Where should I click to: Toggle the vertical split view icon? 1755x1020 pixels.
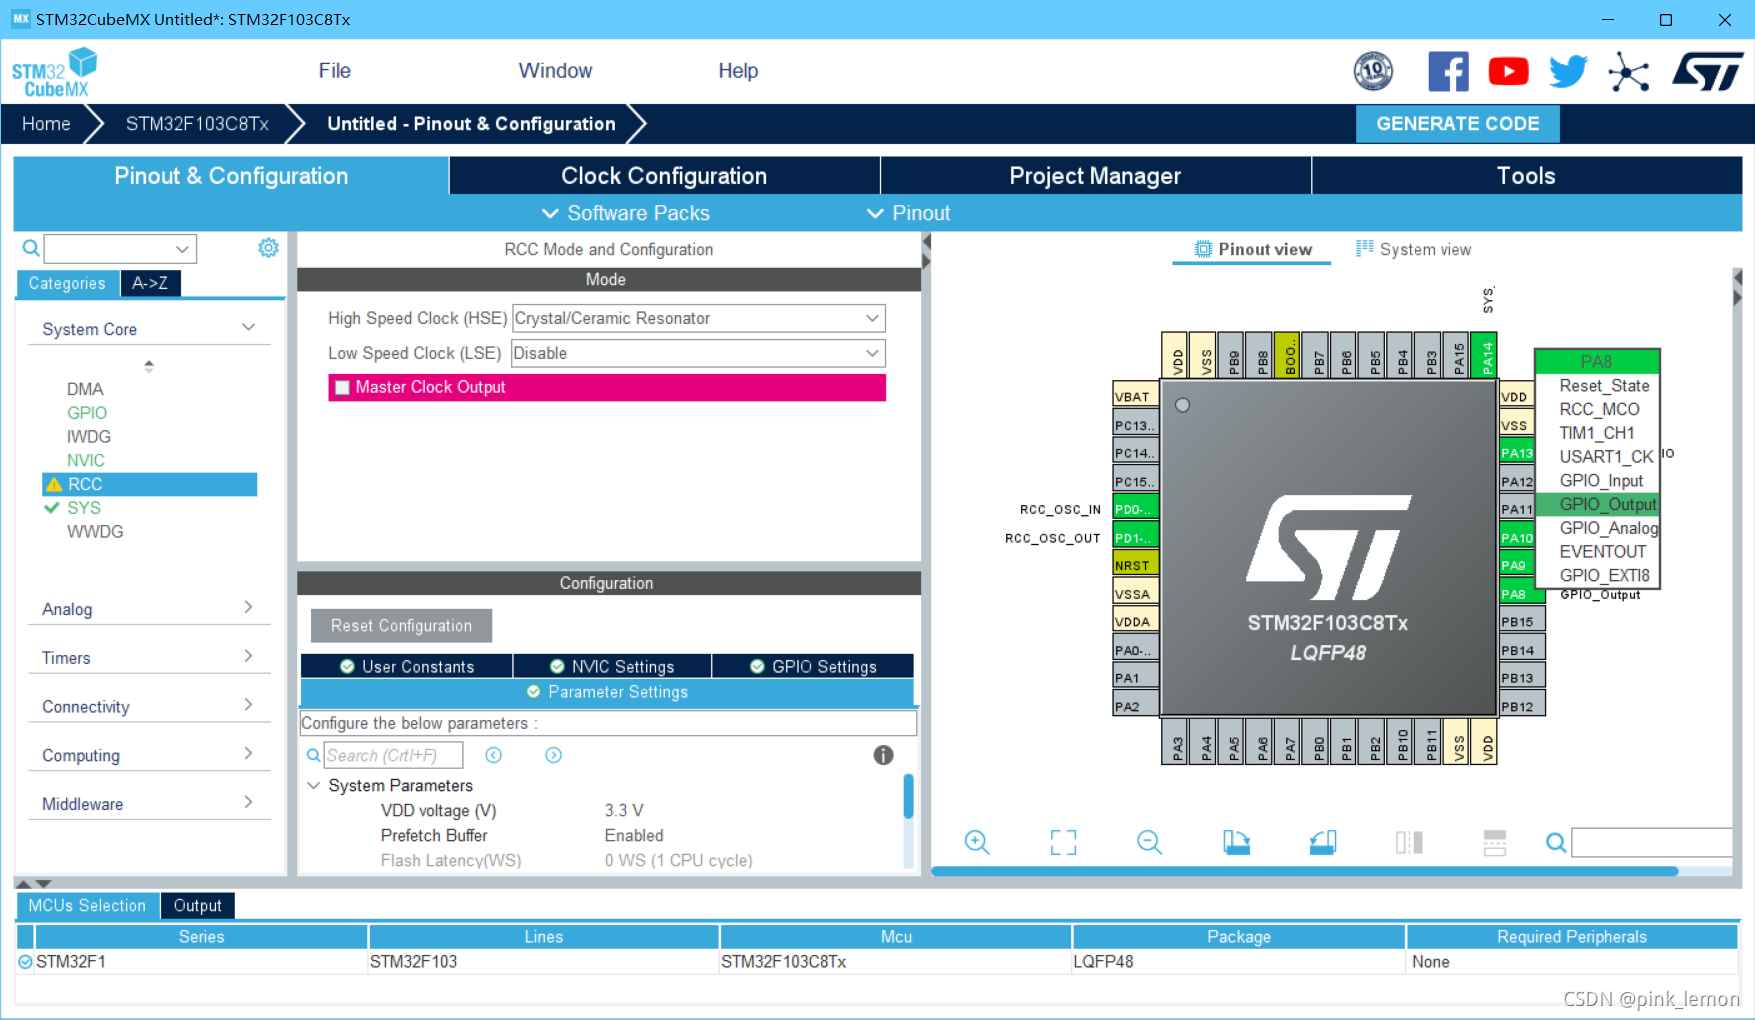(x=1409, y=842)
